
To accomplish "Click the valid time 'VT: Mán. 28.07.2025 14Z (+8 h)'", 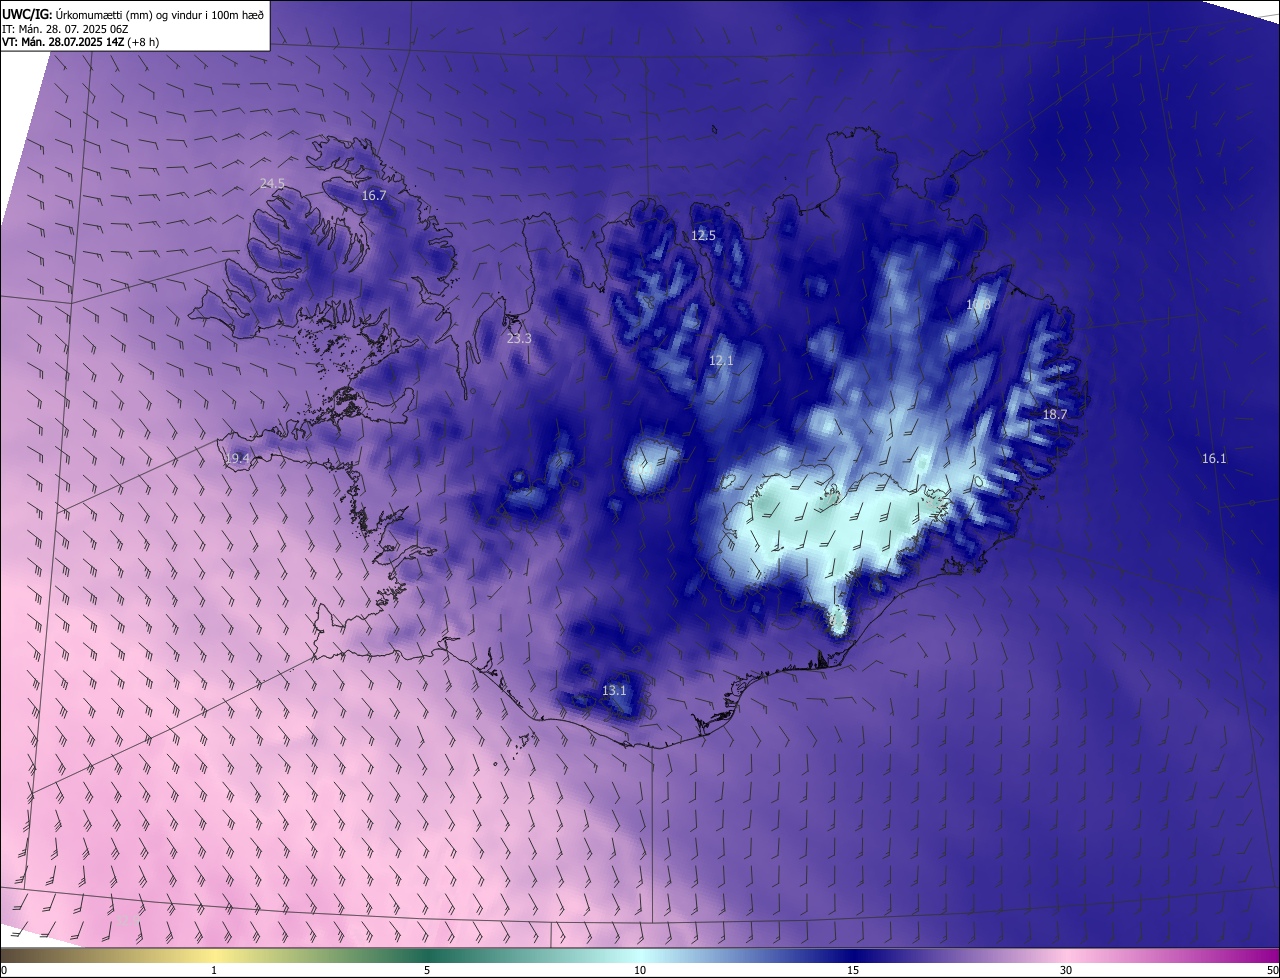I will pyautogui.click(x=80, y=42).
